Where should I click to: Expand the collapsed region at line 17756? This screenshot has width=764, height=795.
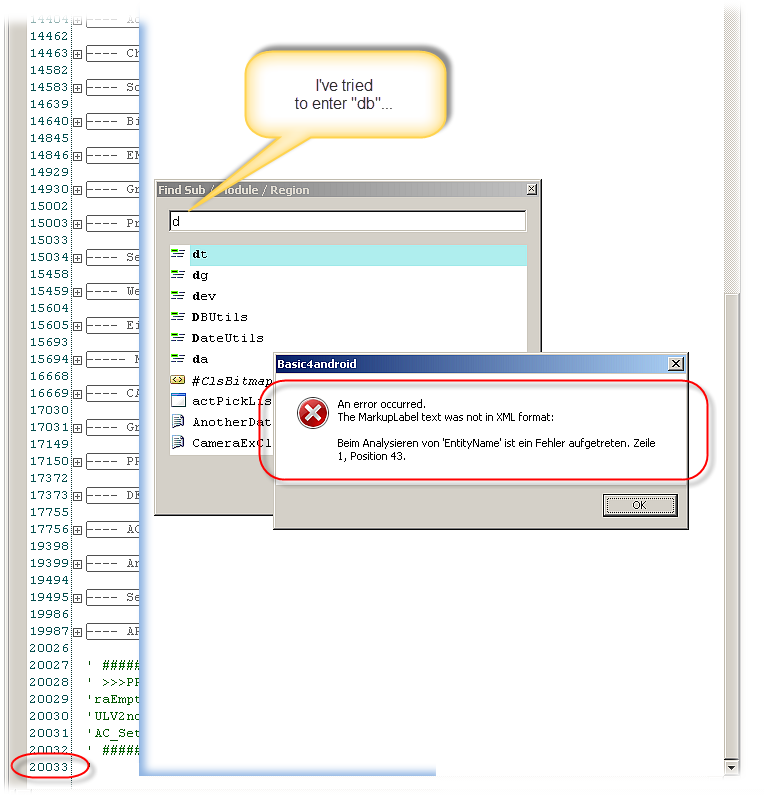(78, 530)
